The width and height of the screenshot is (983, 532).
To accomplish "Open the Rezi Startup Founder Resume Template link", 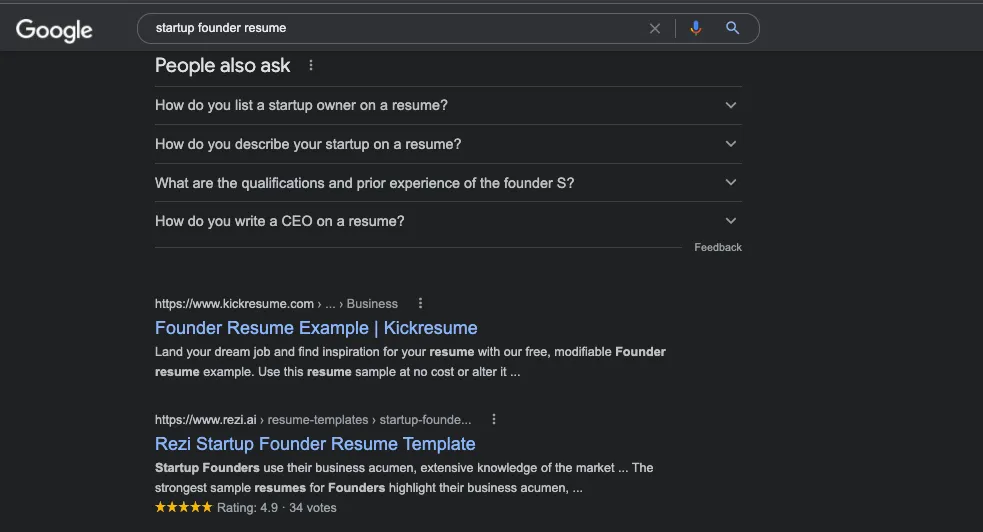I will pos(315,444).
